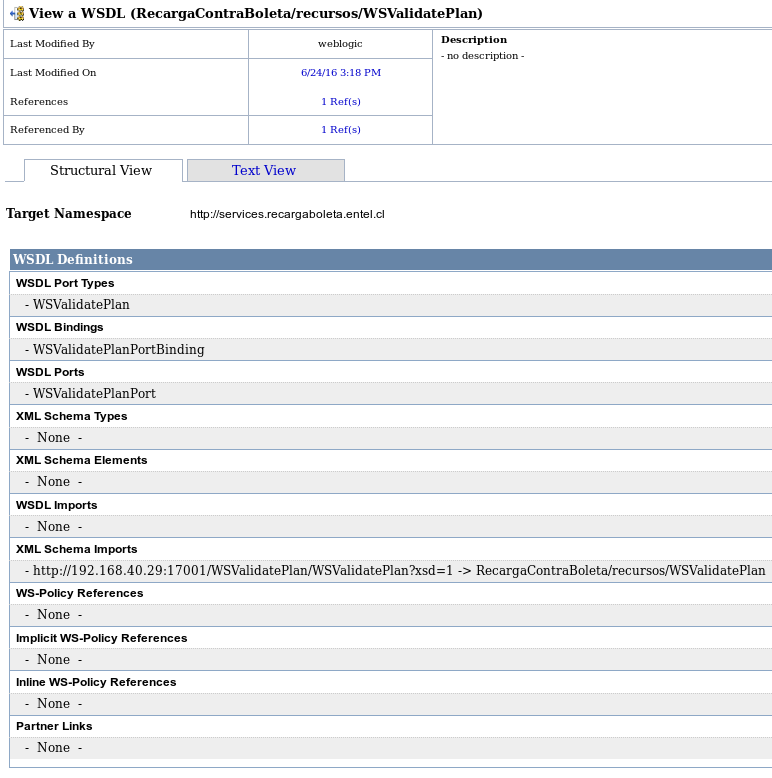This screenshot has height=778, width=772.
Task: Click the WSDL Bindings heading
Action: 60,327
